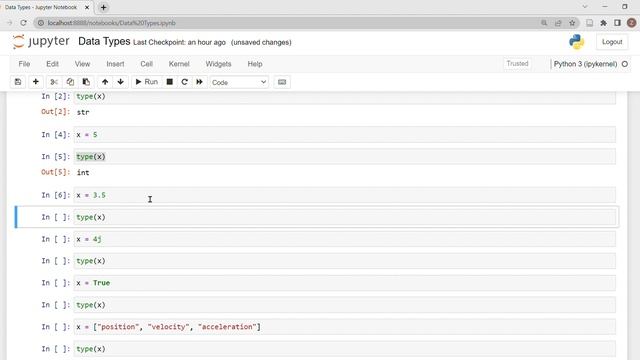
Task: Click type(x) cell In [2]
Action: (x=344, y=97)
